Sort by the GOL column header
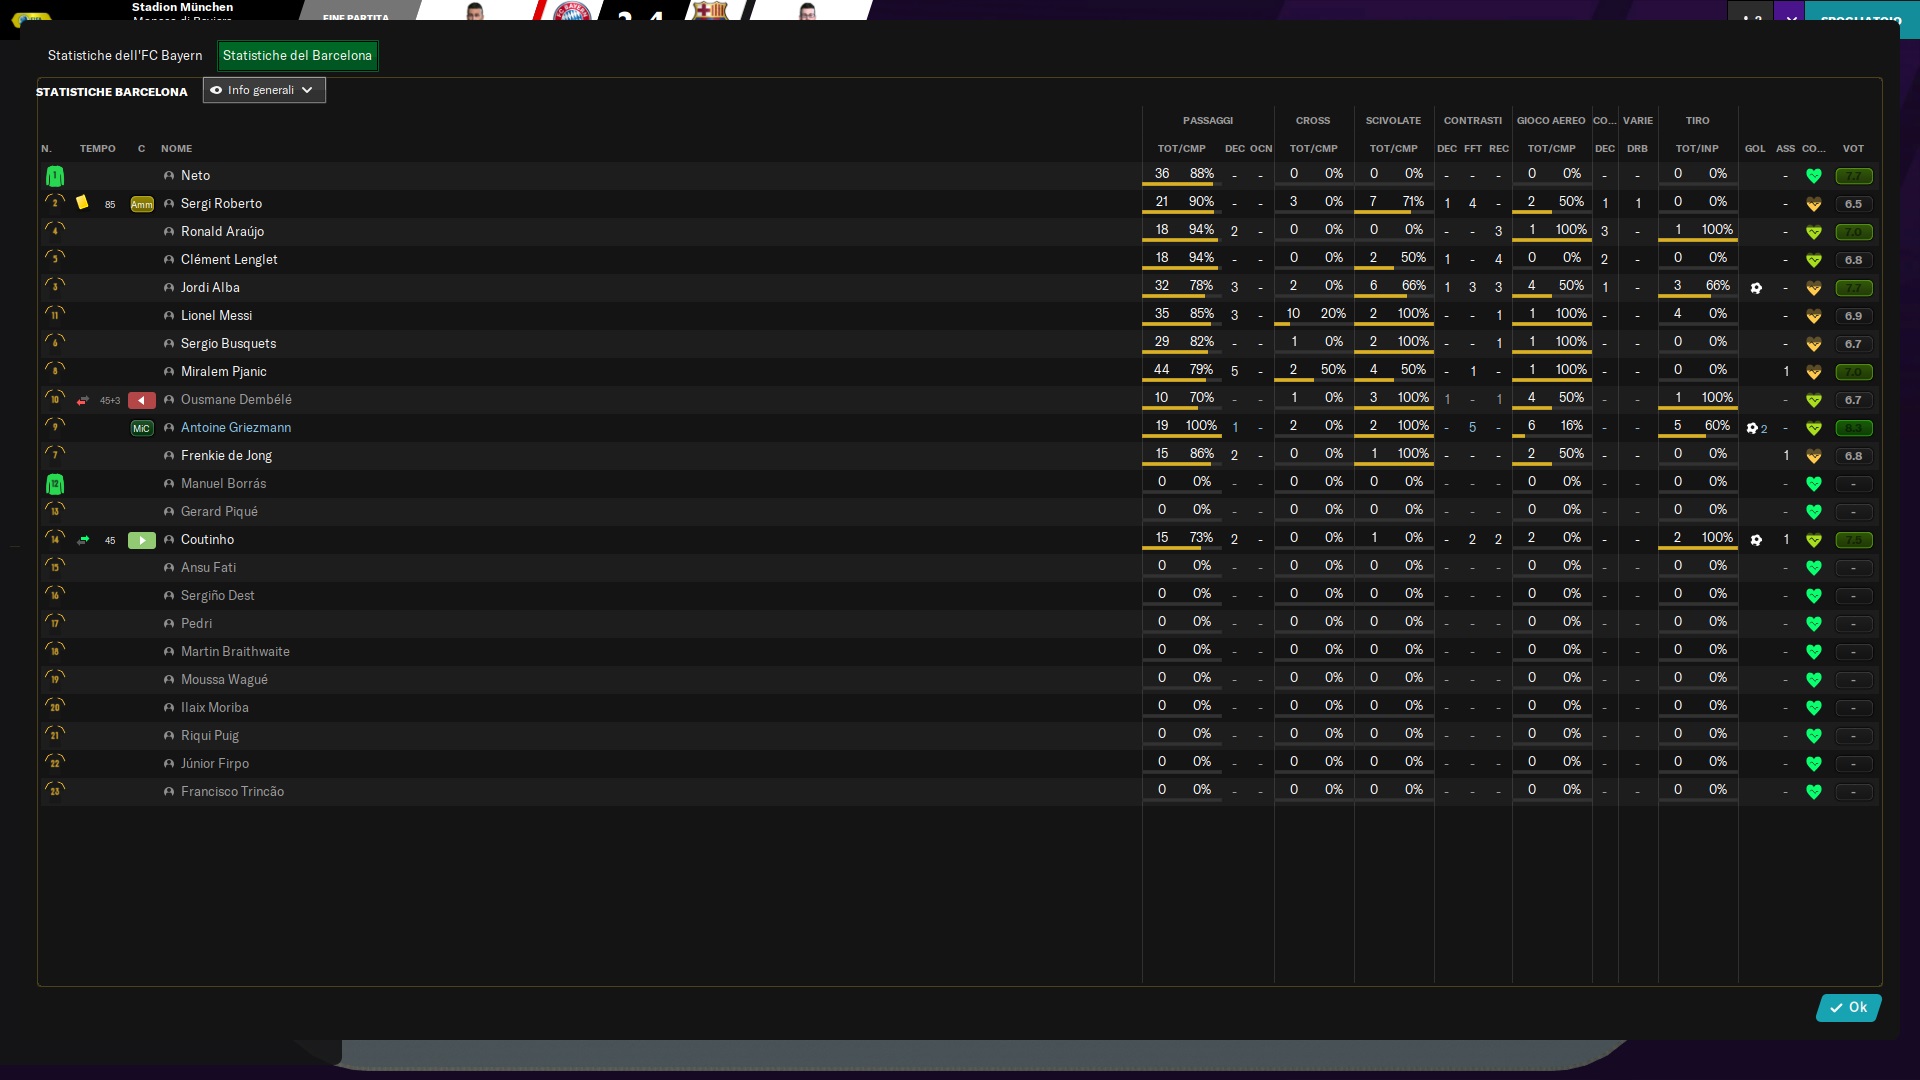The height and width of the screenshot is (1080, 1920). coord(1755,149)
